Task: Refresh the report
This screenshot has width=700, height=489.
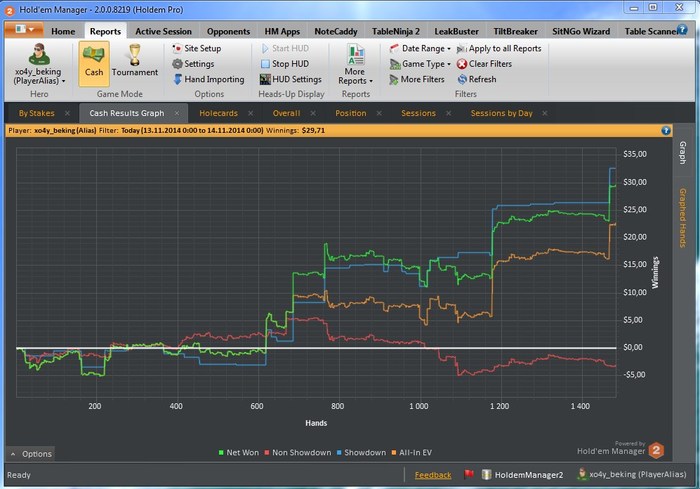Action: click(x=476, y=79)
